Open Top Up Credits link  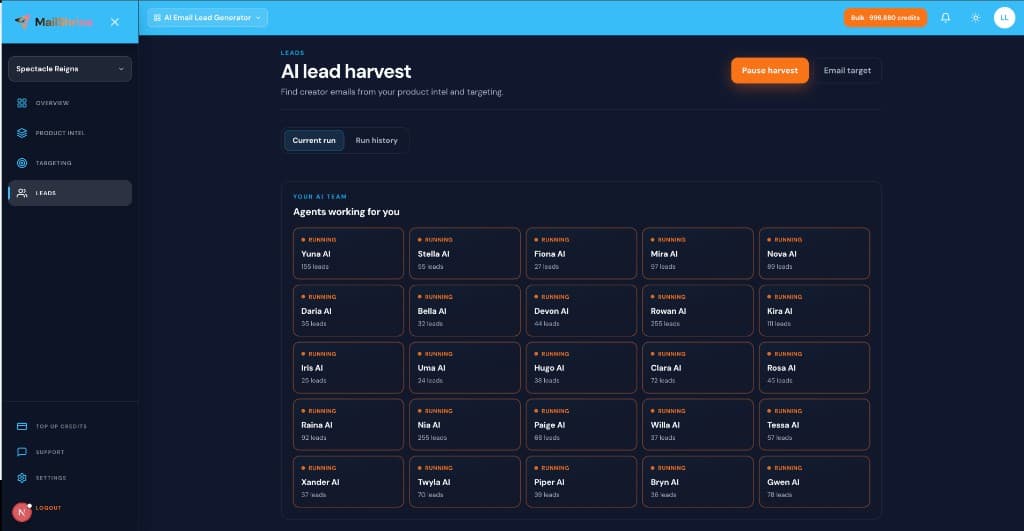tap(61, 426)
